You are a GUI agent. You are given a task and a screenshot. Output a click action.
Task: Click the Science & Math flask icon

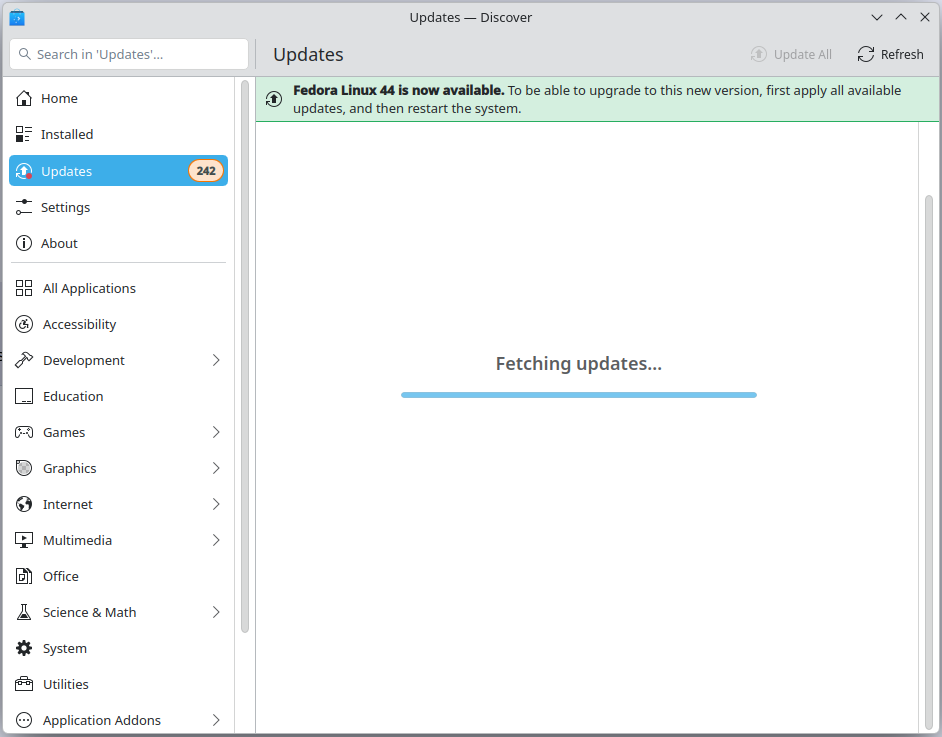tap(23, 613)
